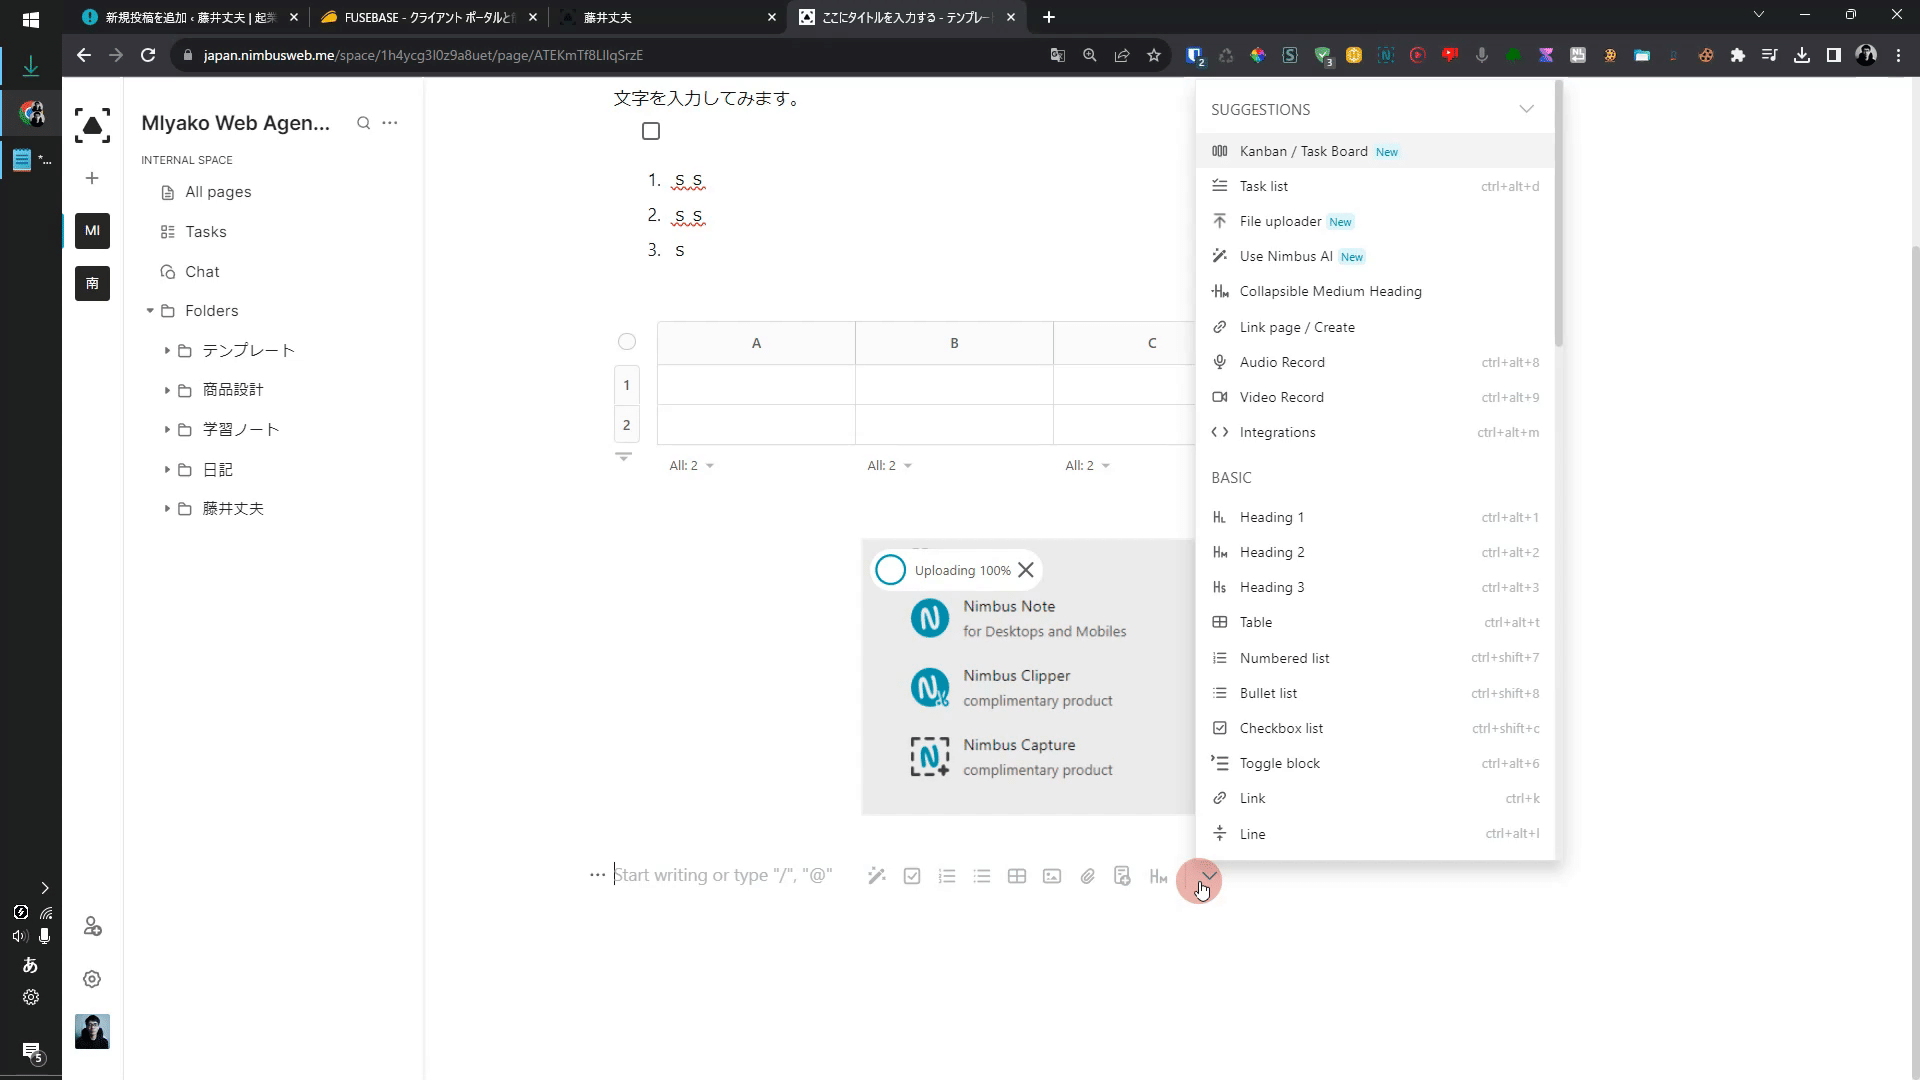
Task: Open workspace search magnifier icon
Action: pos(363,123)
